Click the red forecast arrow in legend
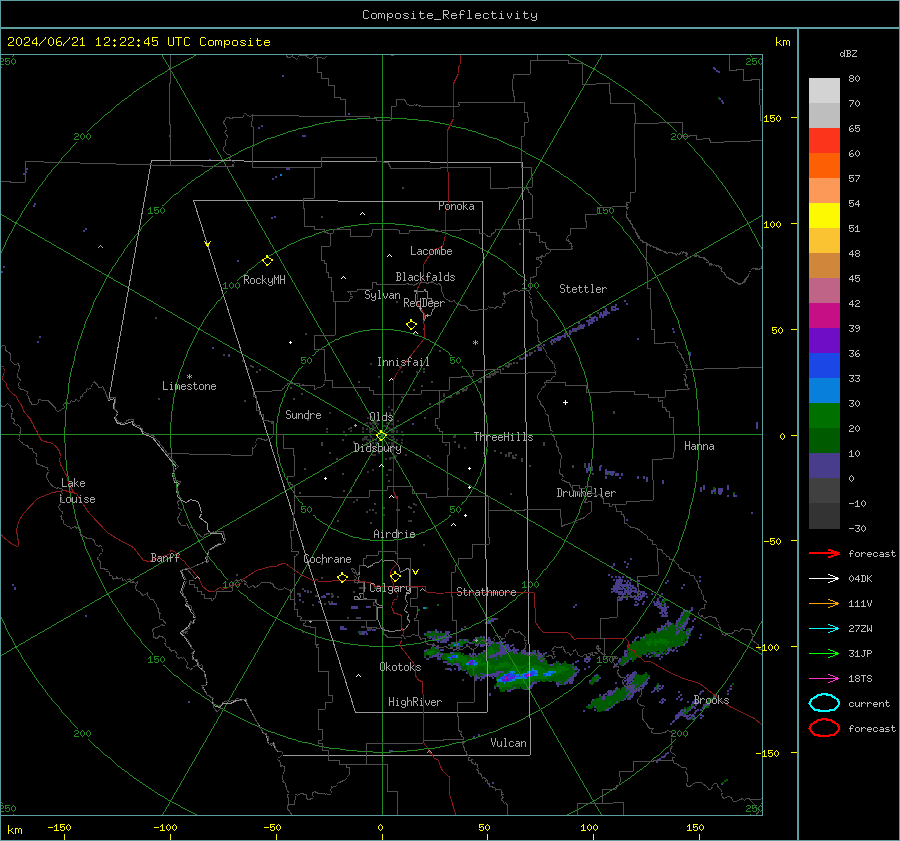 [x=824, y=553]
